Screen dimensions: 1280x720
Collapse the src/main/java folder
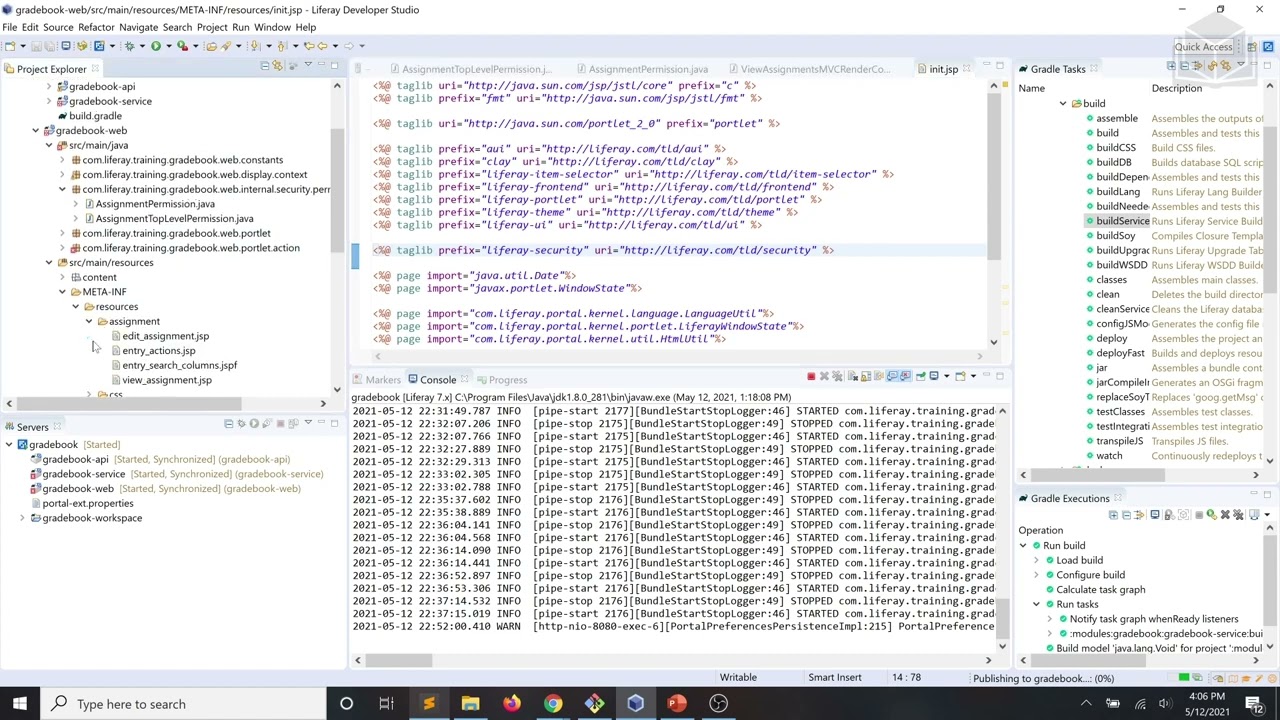tap(48, 145)
